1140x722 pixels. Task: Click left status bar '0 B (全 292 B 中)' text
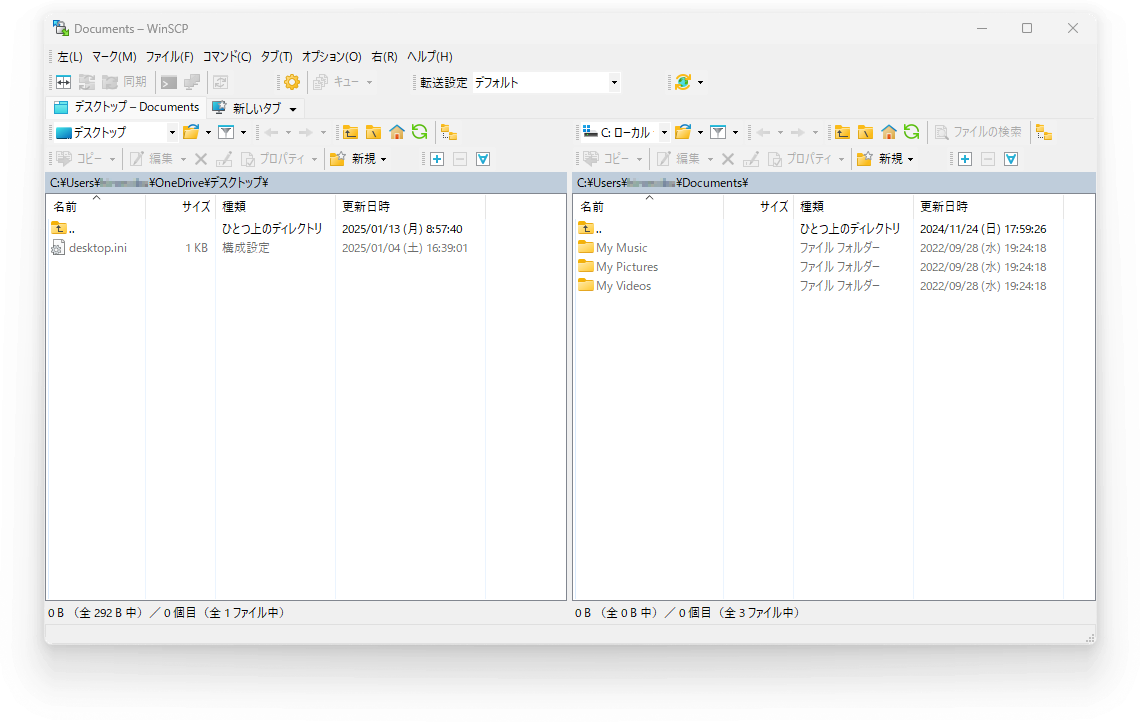coord(95,613)
